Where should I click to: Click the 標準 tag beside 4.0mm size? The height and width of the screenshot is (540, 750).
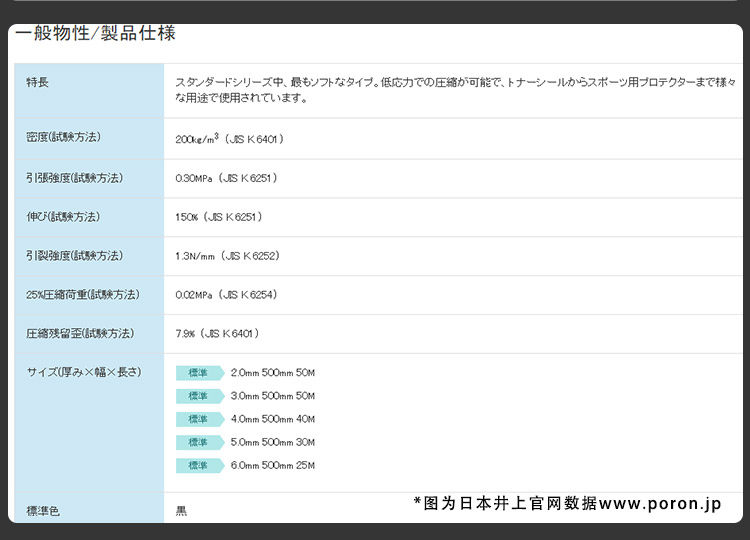[x=200, y=419]
